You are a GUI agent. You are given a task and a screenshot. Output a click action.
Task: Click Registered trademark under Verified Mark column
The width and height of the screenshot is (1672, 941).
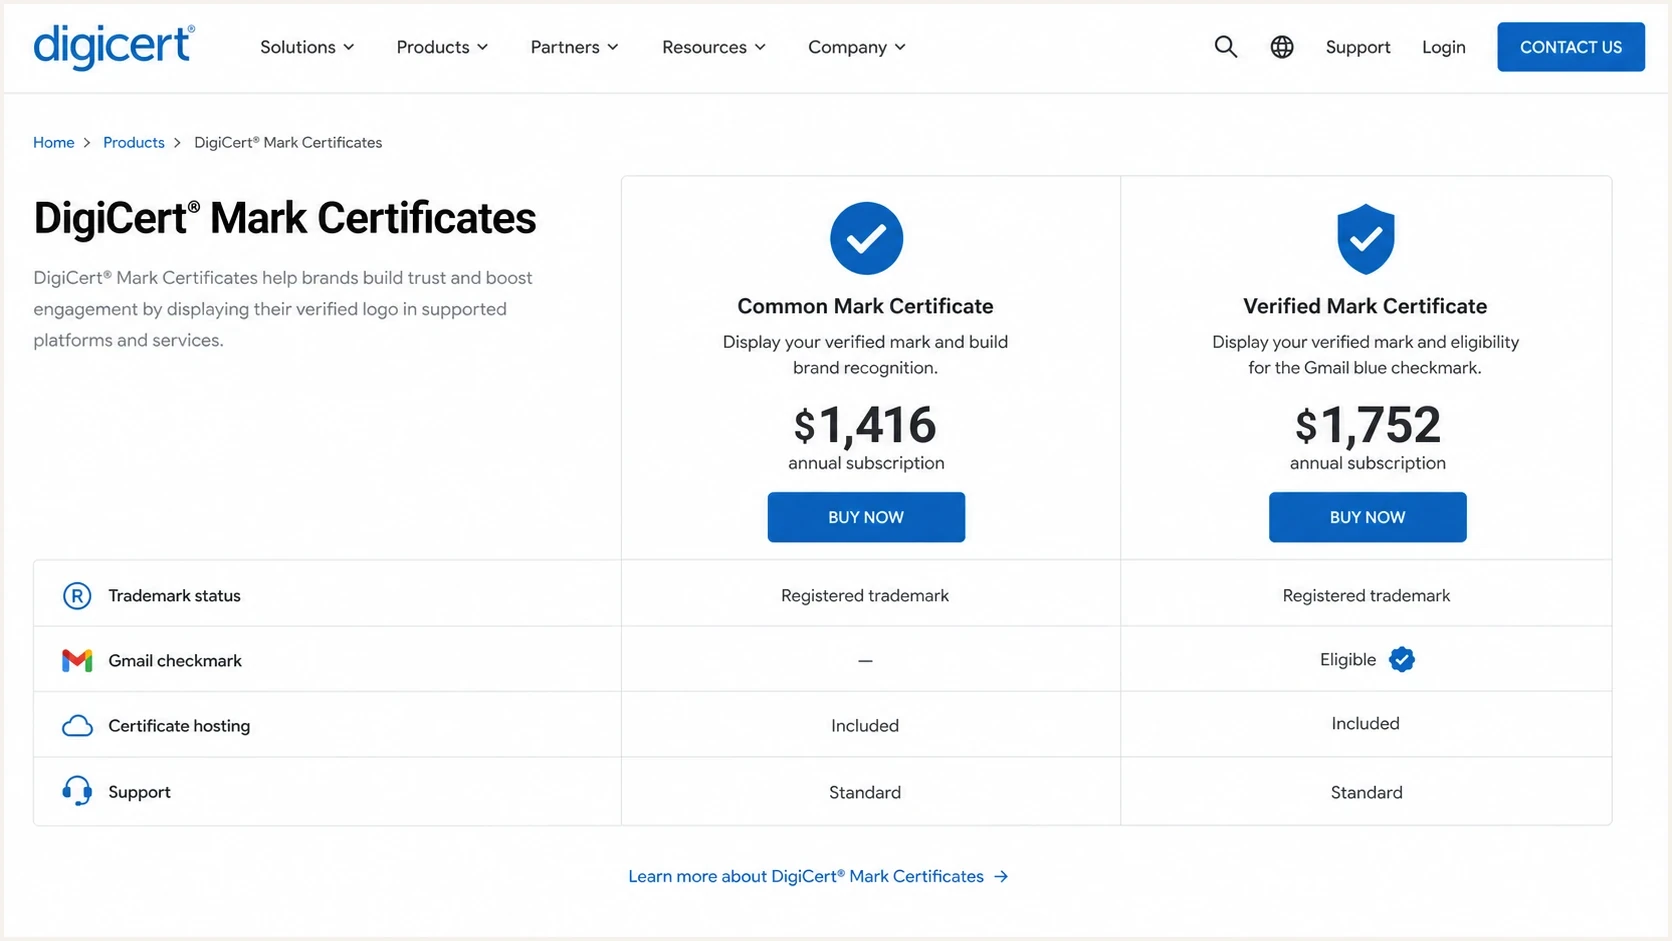click(1366, 596)
